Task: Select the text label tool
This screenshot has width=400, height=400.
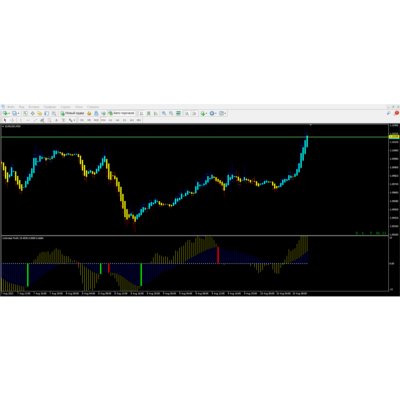Action: tap(56, 120)
